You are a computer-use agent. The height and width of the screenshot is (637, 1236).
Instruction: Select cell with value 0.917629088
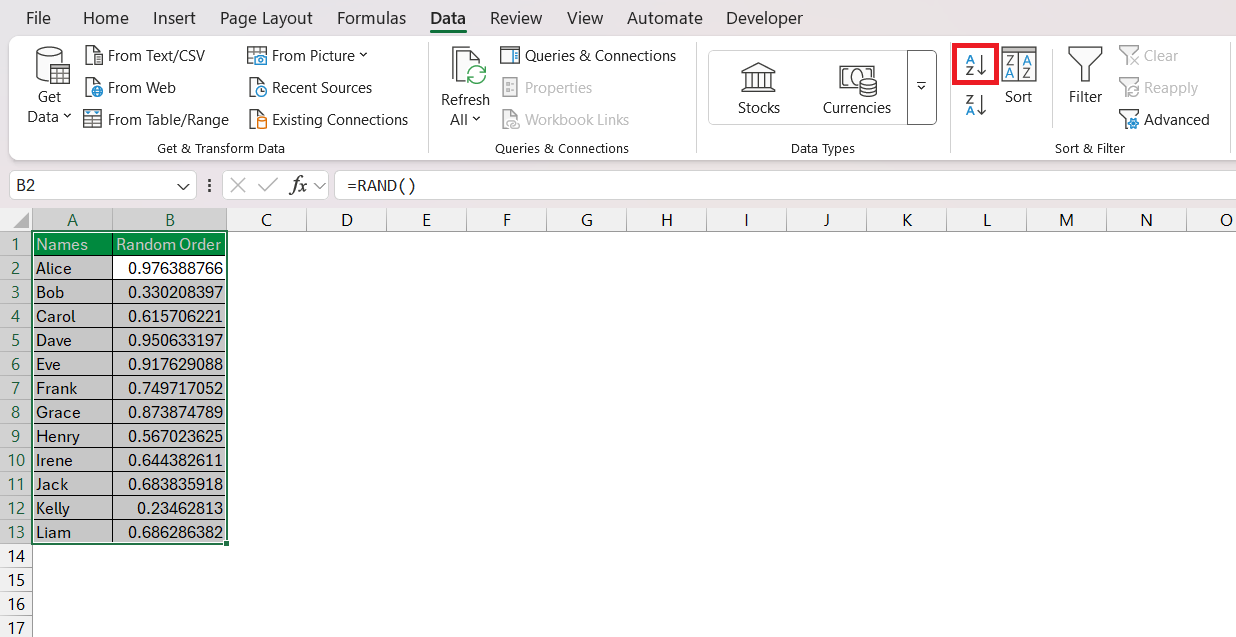[x=170, y=364]
